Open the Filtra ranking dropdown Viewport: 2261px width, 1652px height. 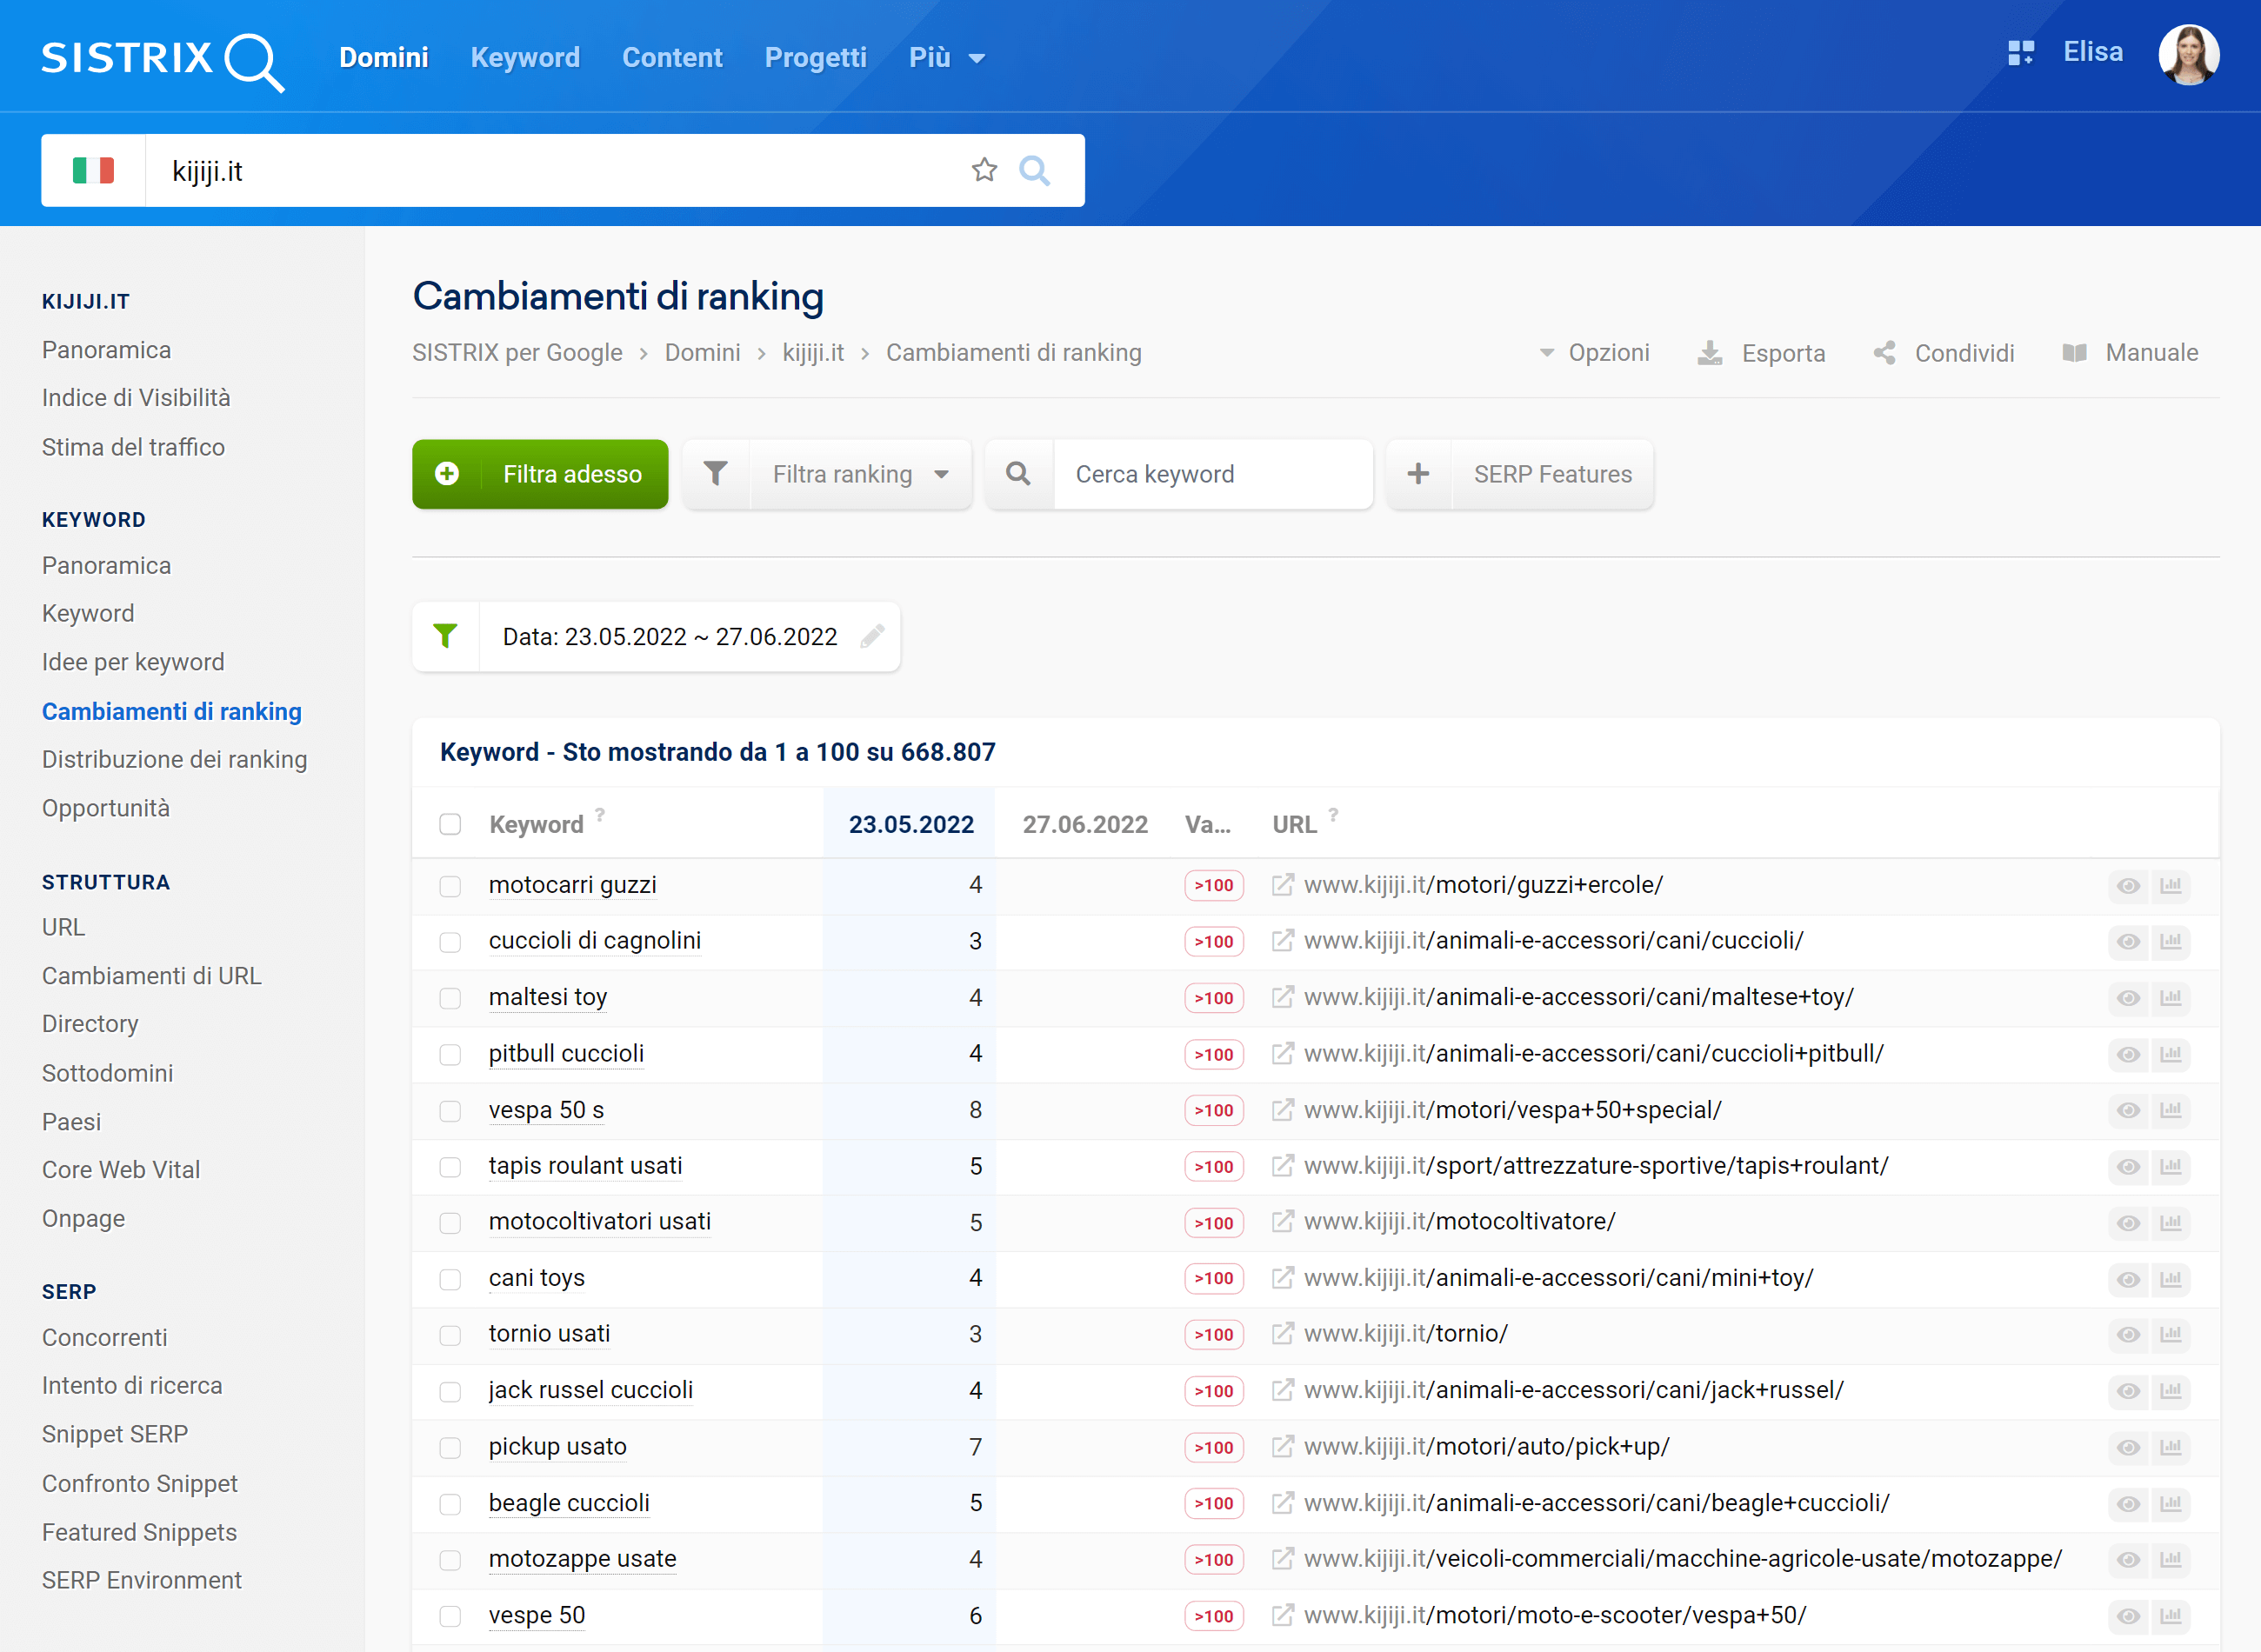pos(861,474)
